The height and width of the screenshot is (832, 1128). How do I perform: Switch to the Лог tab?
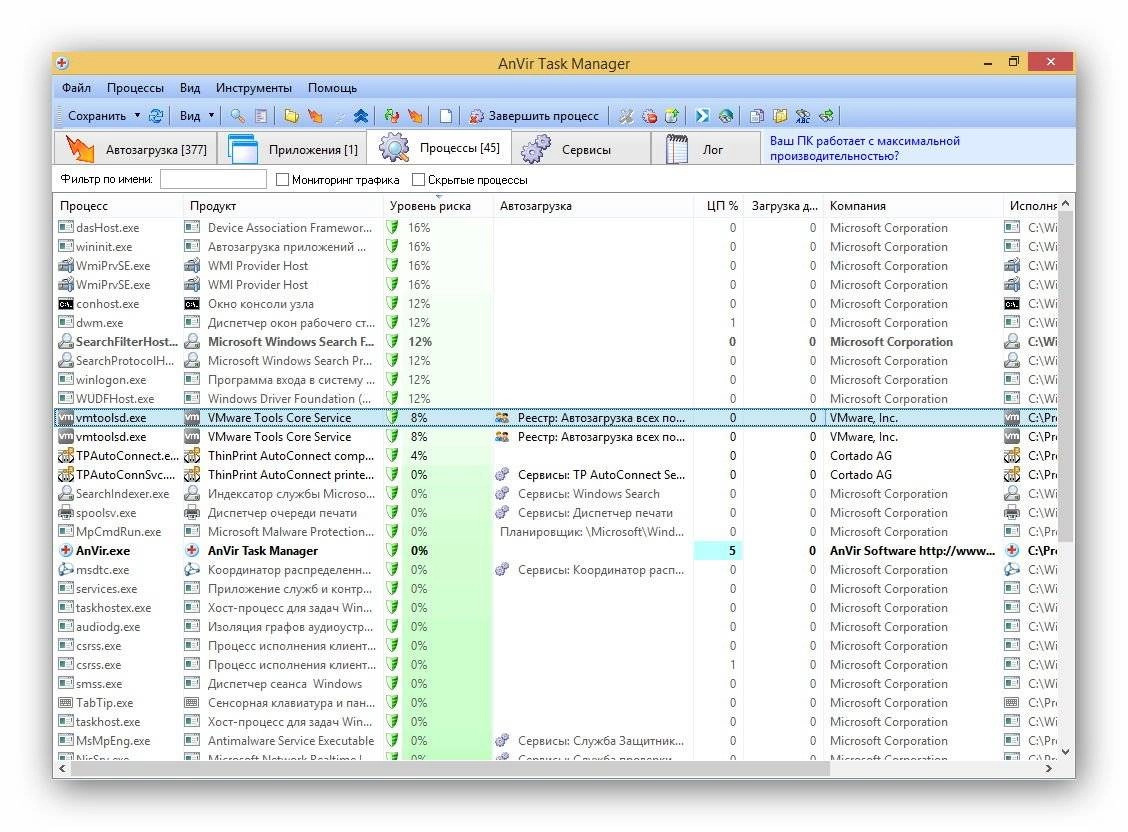click(706, 149)
